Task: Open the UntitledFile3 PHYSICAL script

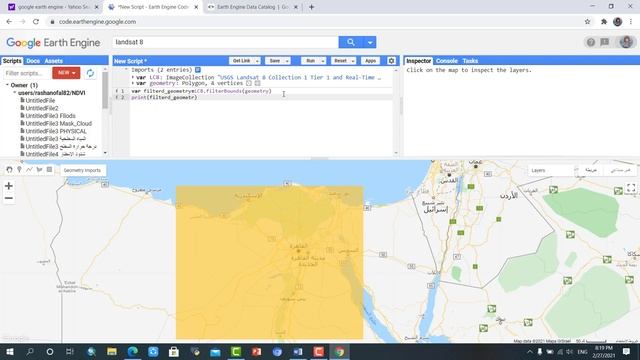Action: click(x=56, y=131)
